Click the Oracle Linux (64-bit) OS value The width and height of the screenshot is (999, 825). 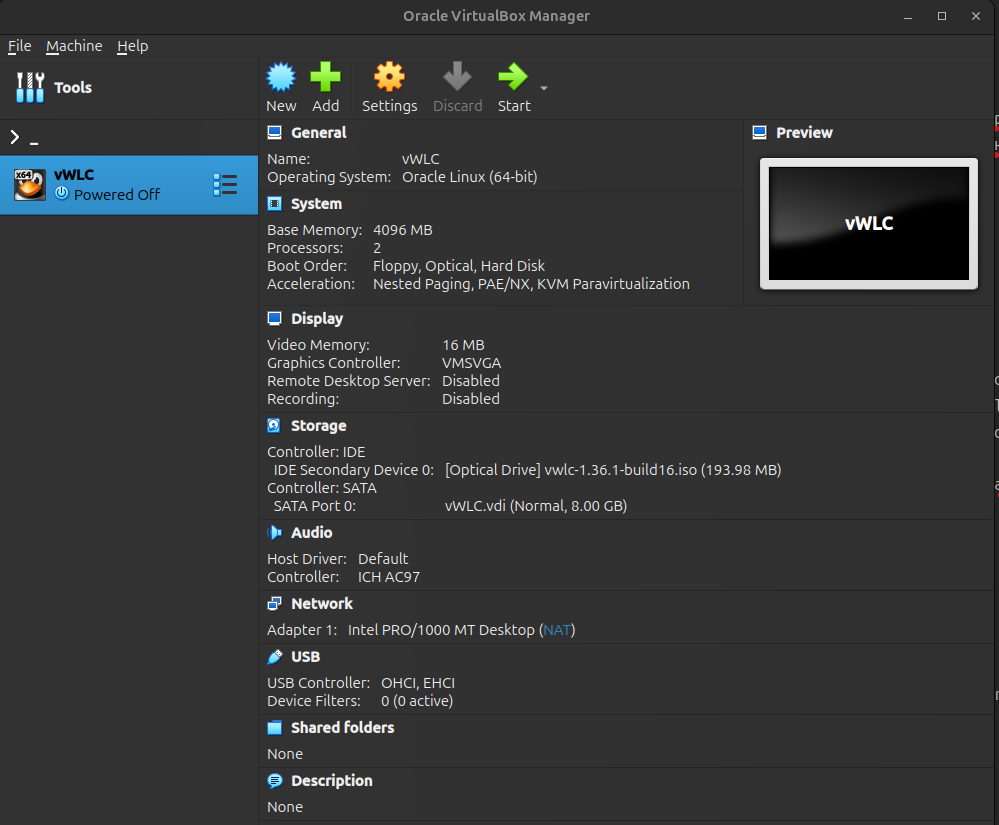pyautogui.click(x=470, y=177)
